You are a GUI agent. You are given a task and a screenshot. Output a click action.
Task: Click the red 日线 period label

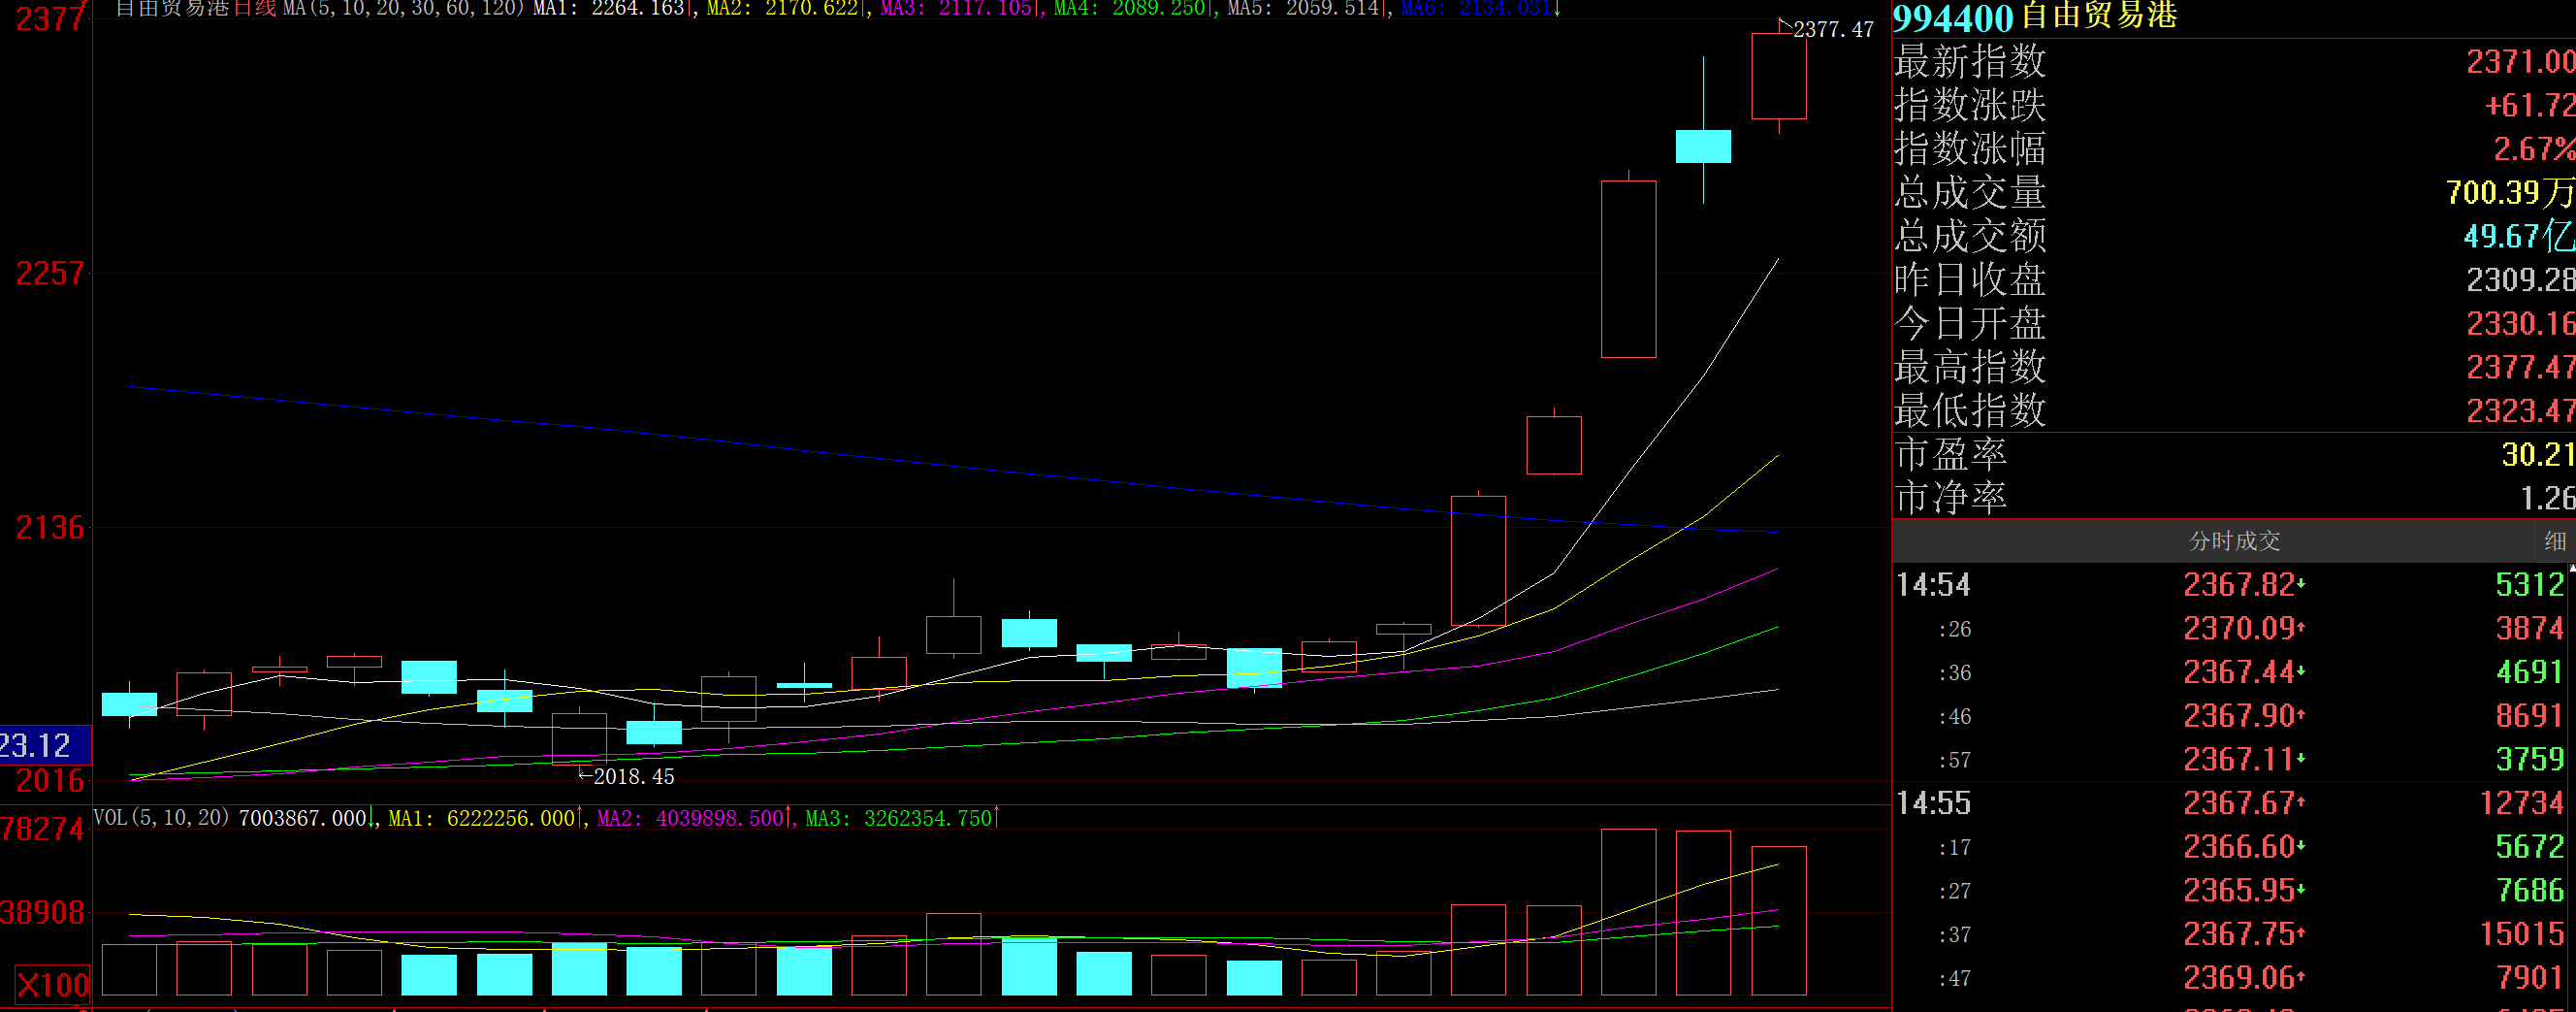click(x=254, y=9)
